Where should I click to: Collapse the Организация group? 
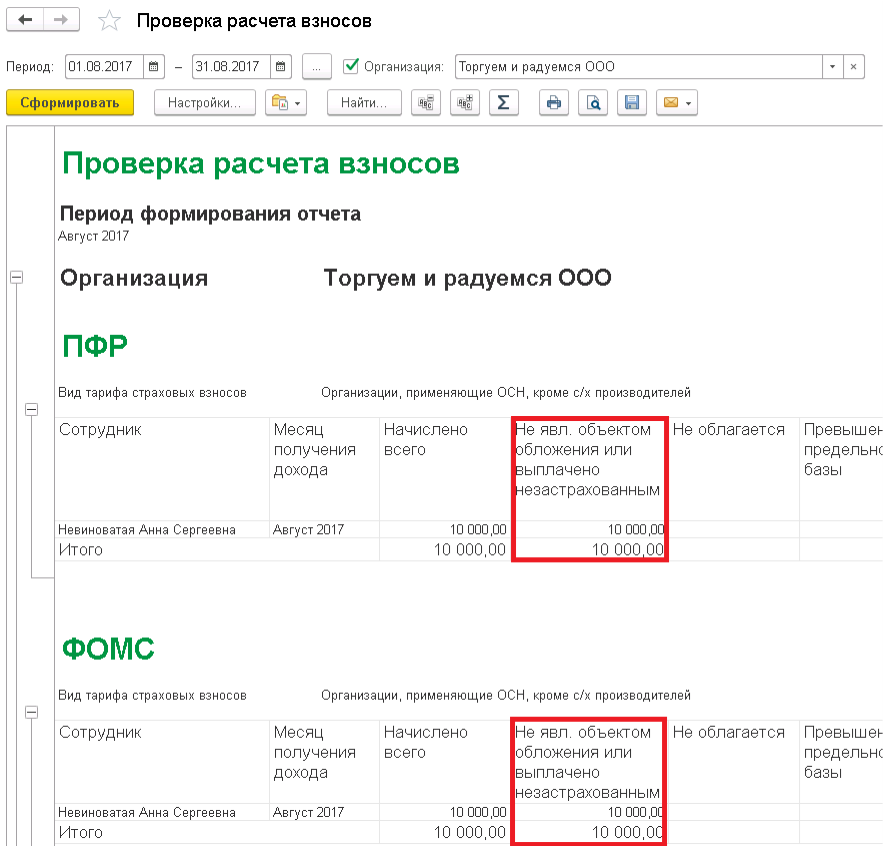coord(17,277)
